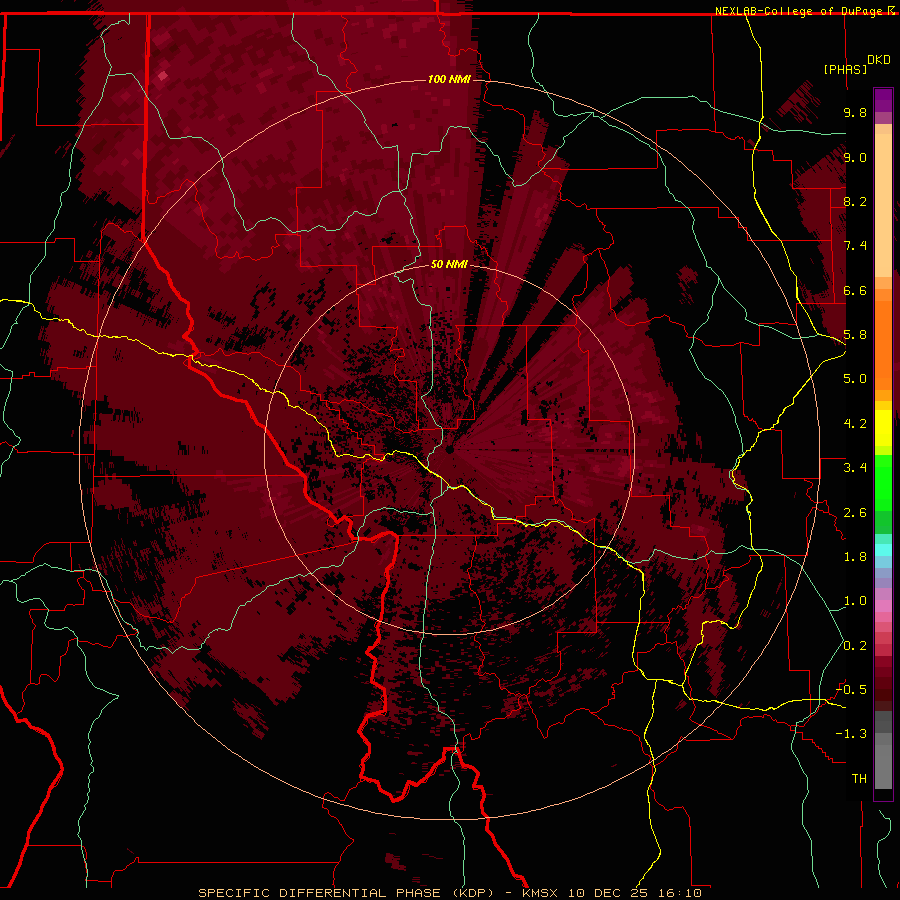This screenshot has height=900, width=900.
Task: Pick the gray segment of the color bar
Action: click(x=883, y=749)
